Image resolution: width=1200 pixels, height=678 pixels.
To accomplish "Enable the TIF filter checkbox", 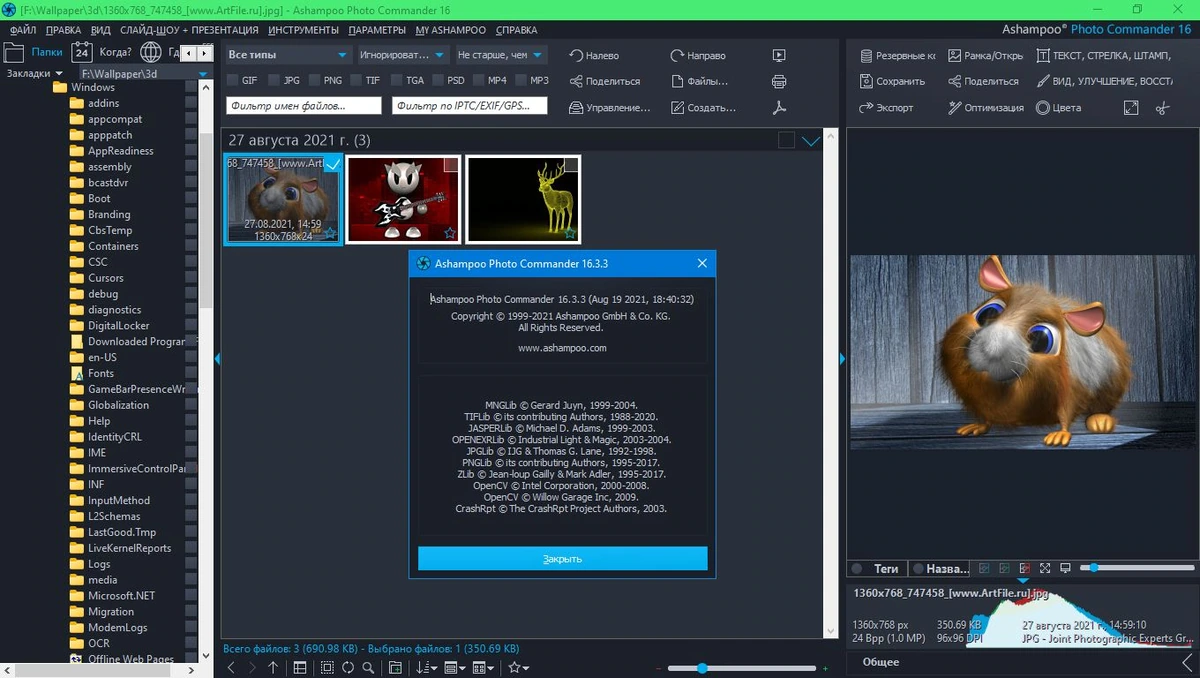I will (356, 80).
